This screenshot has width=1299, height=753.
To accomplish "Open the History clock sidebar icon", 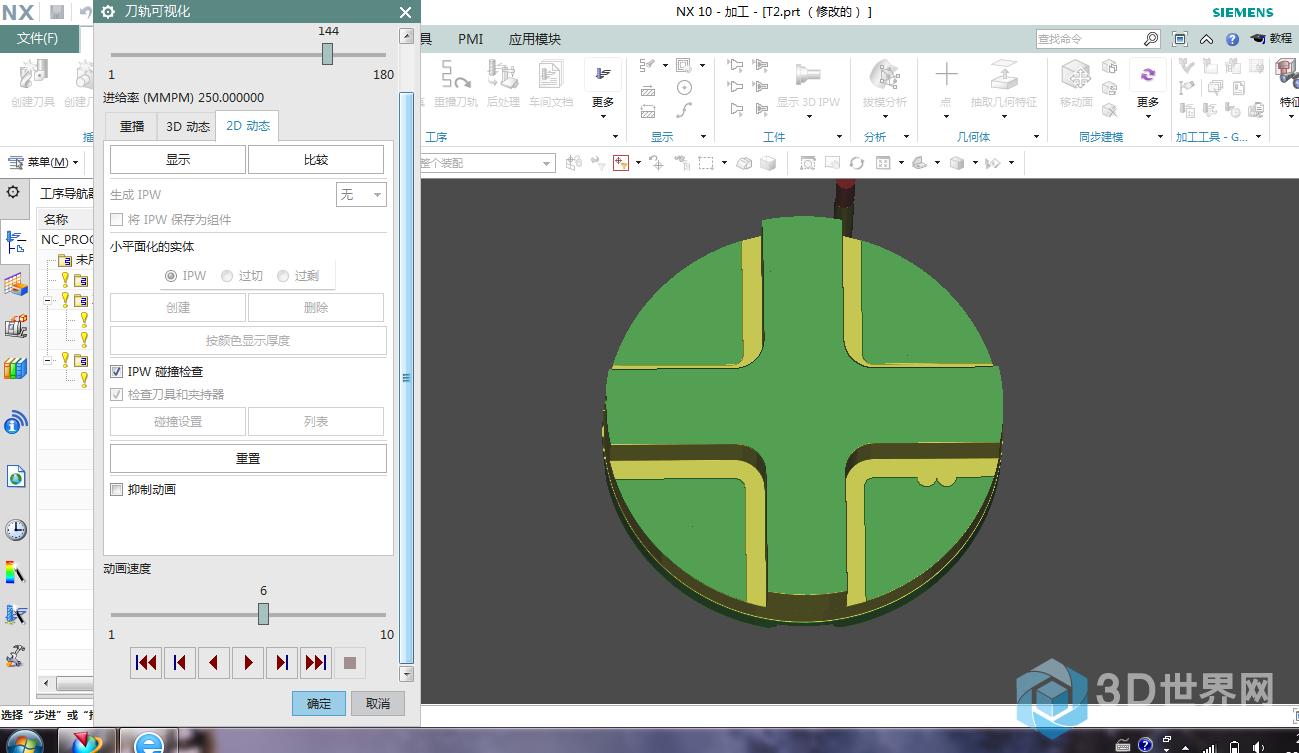I will pyautogui.click(x=15, y=530).
